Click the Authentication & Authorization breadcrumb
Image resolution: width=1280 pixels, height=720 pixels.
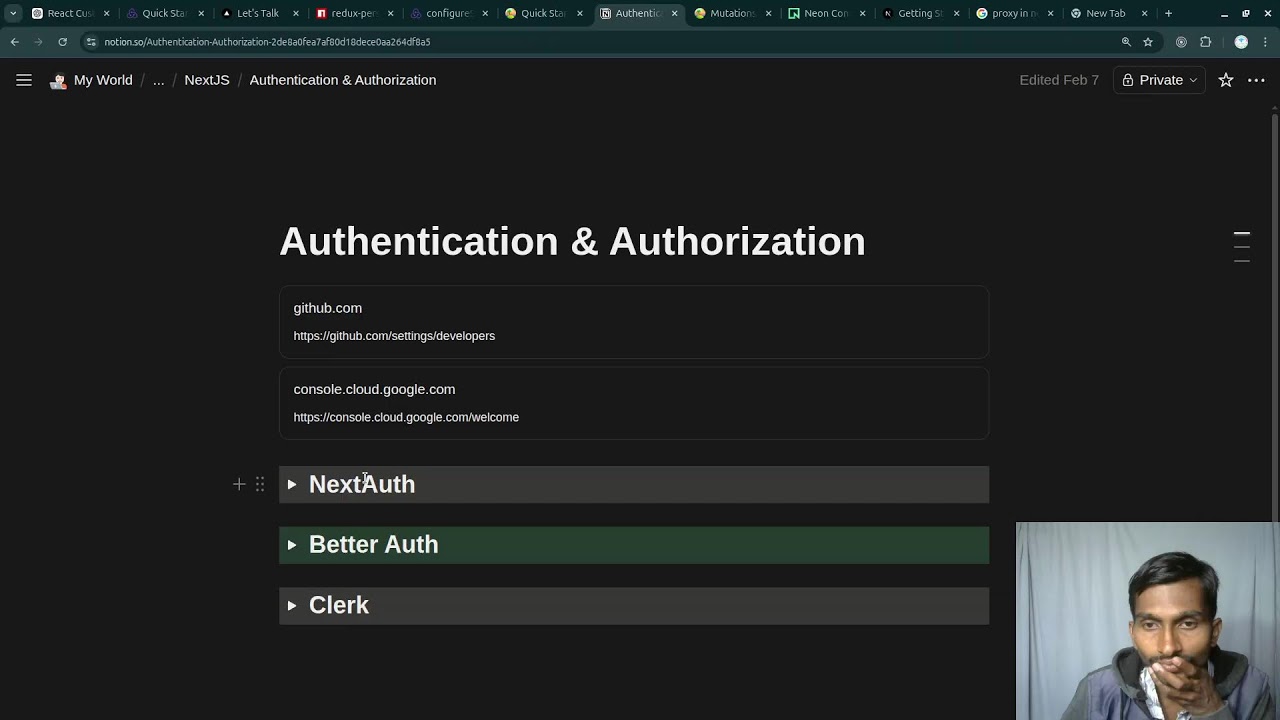click(x=343, y=80)
